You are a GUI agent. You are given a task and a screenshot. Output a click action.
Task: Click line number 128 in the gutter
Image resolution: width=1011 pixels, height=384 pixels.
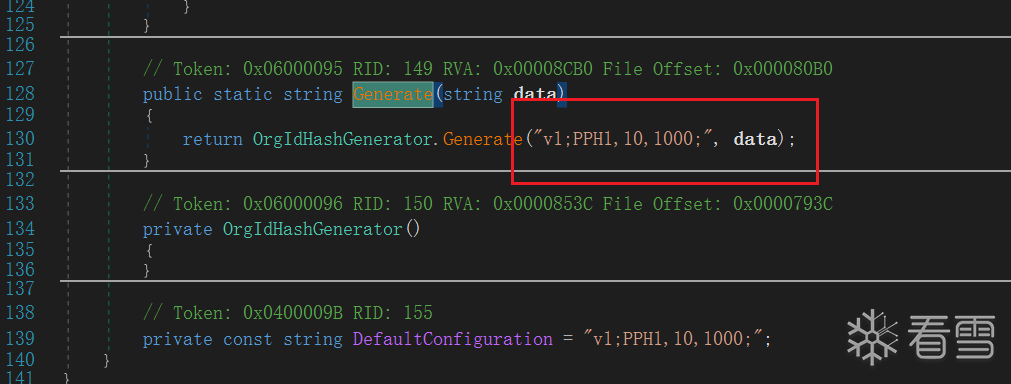tap(21, 94)
